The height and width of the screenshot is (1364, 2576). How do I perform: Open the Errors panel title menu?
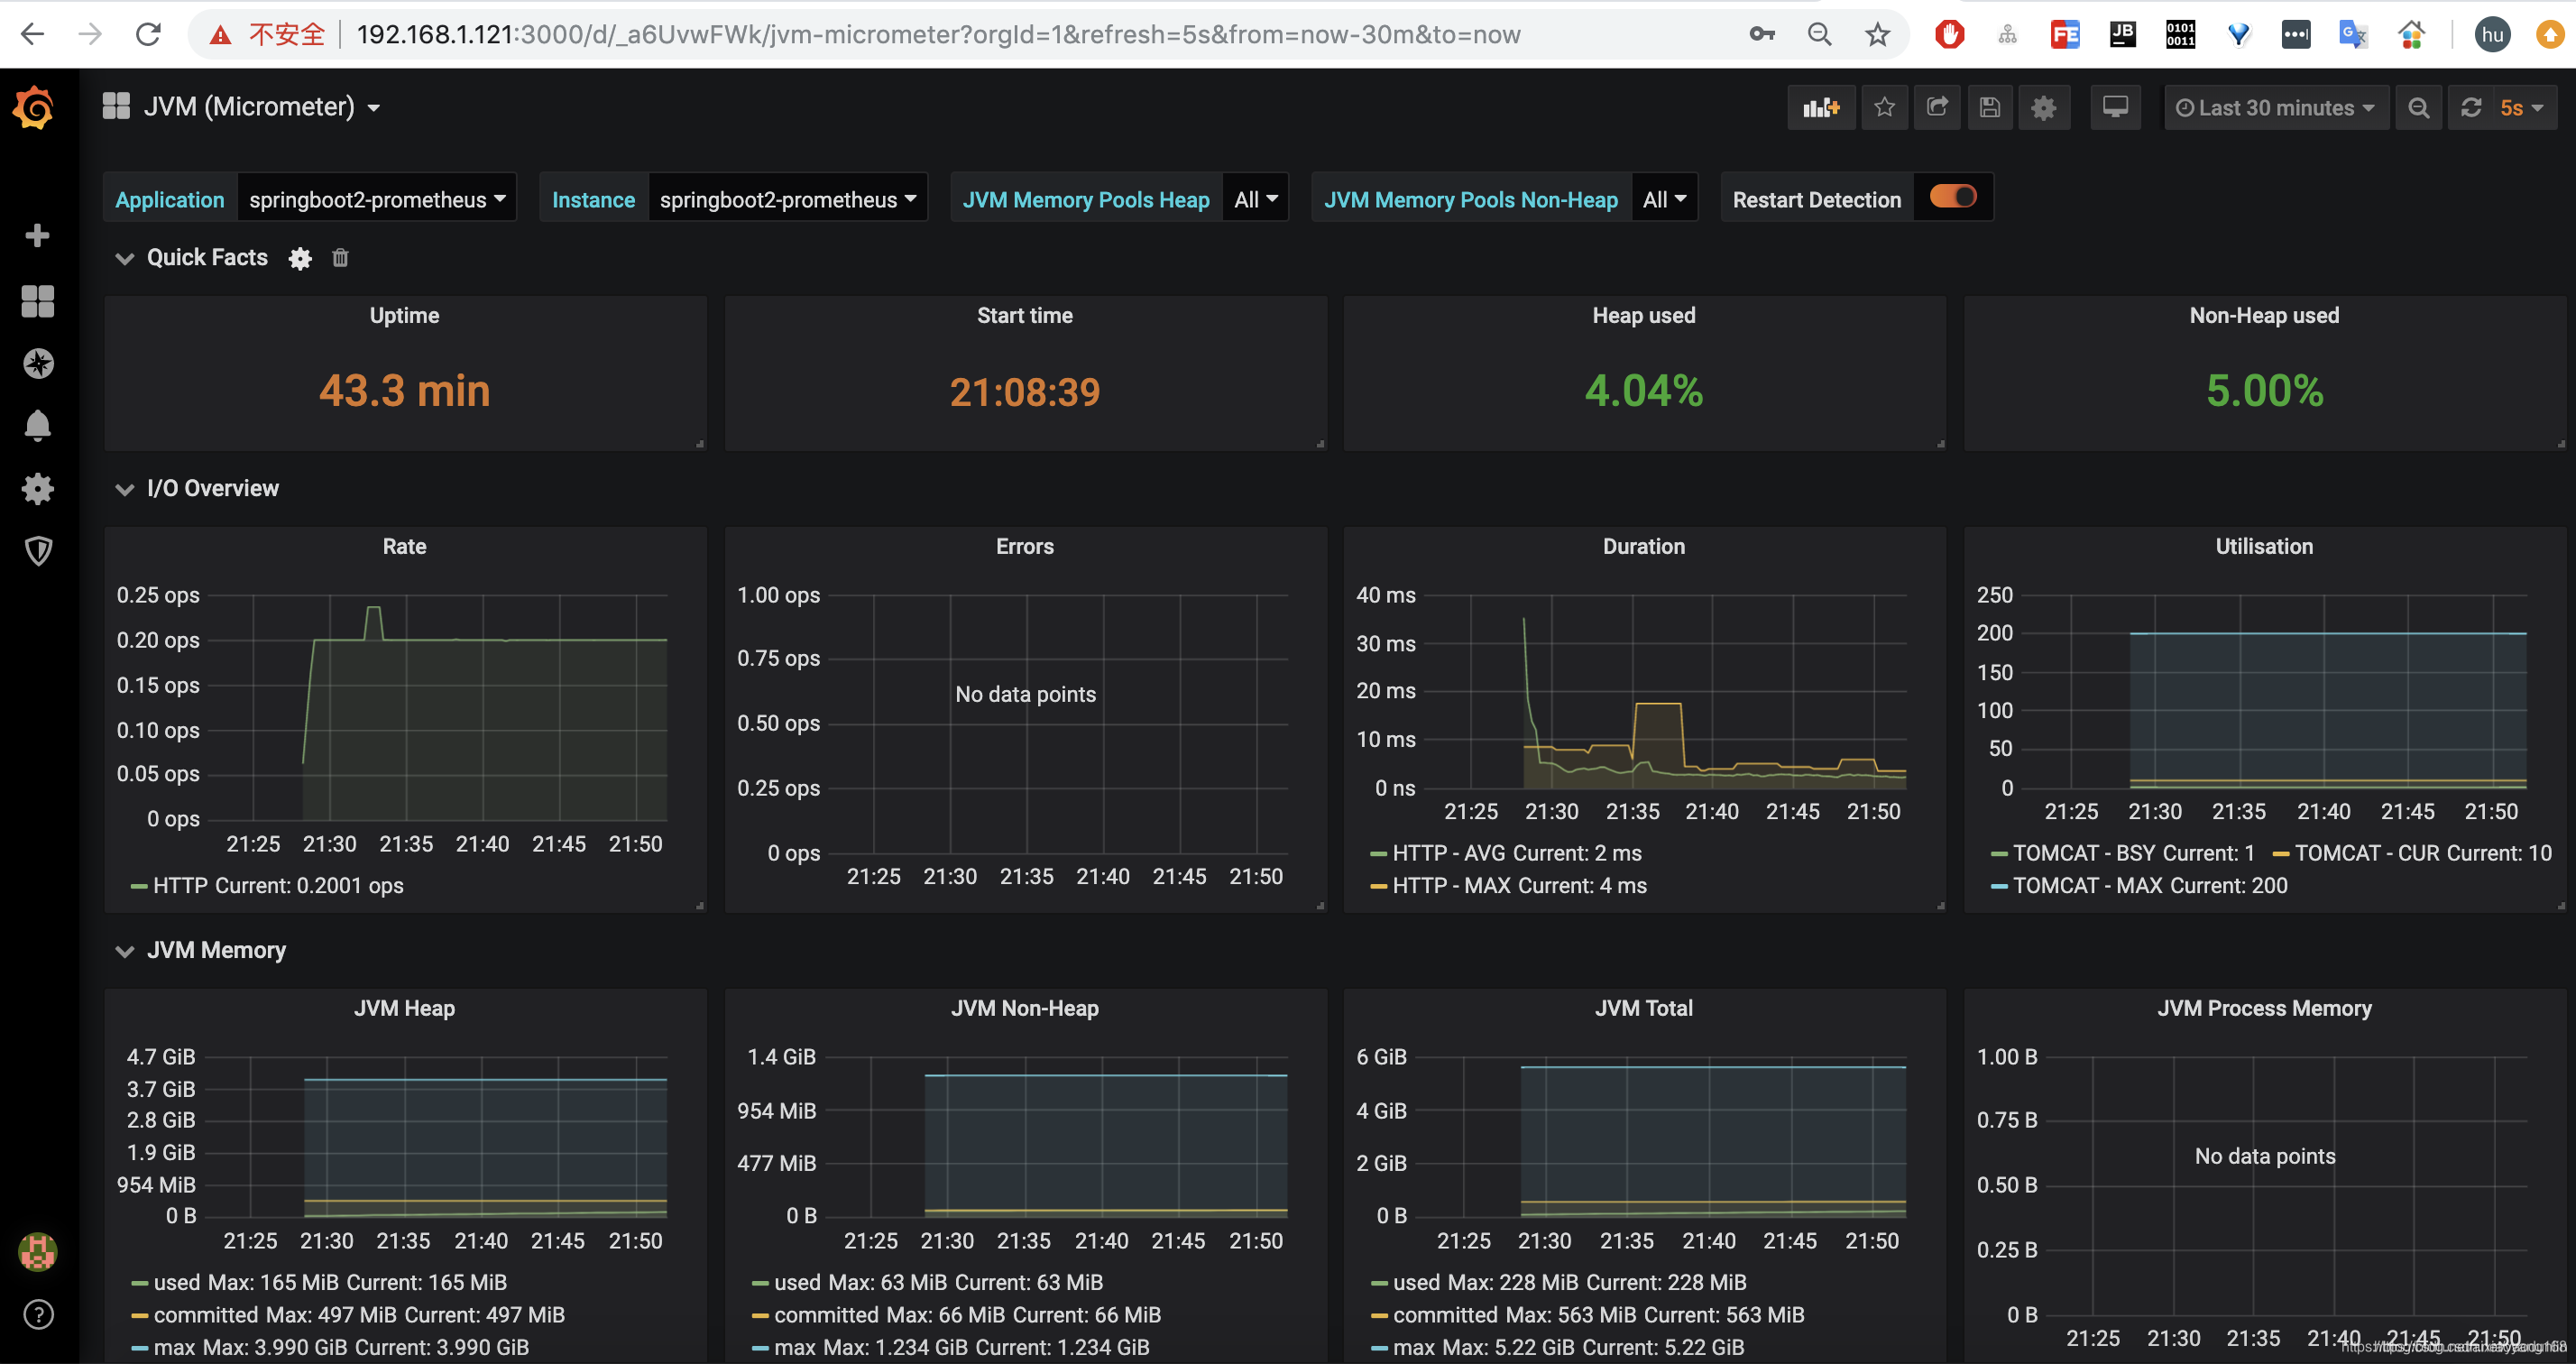1024,547
